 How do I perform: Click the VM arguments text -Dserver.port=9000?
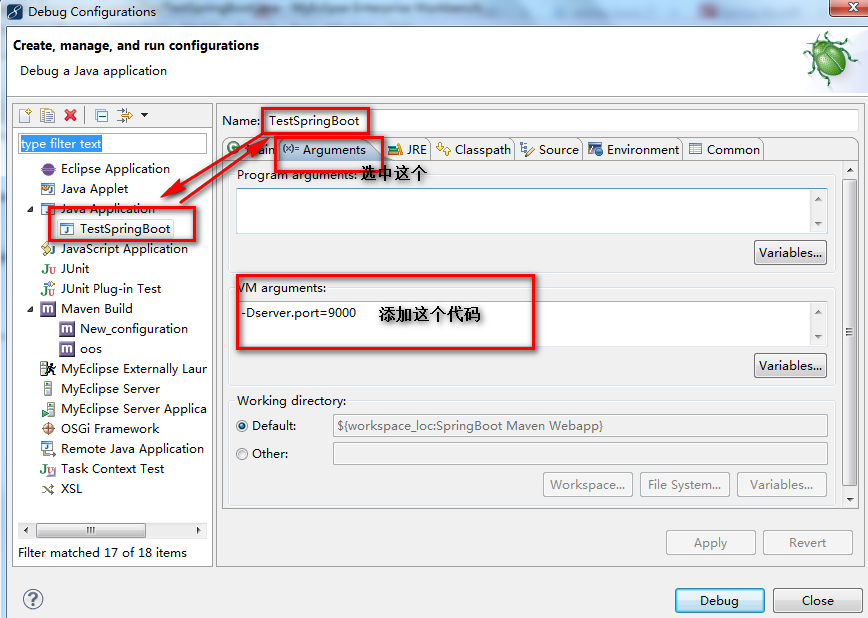click(299, 313)
